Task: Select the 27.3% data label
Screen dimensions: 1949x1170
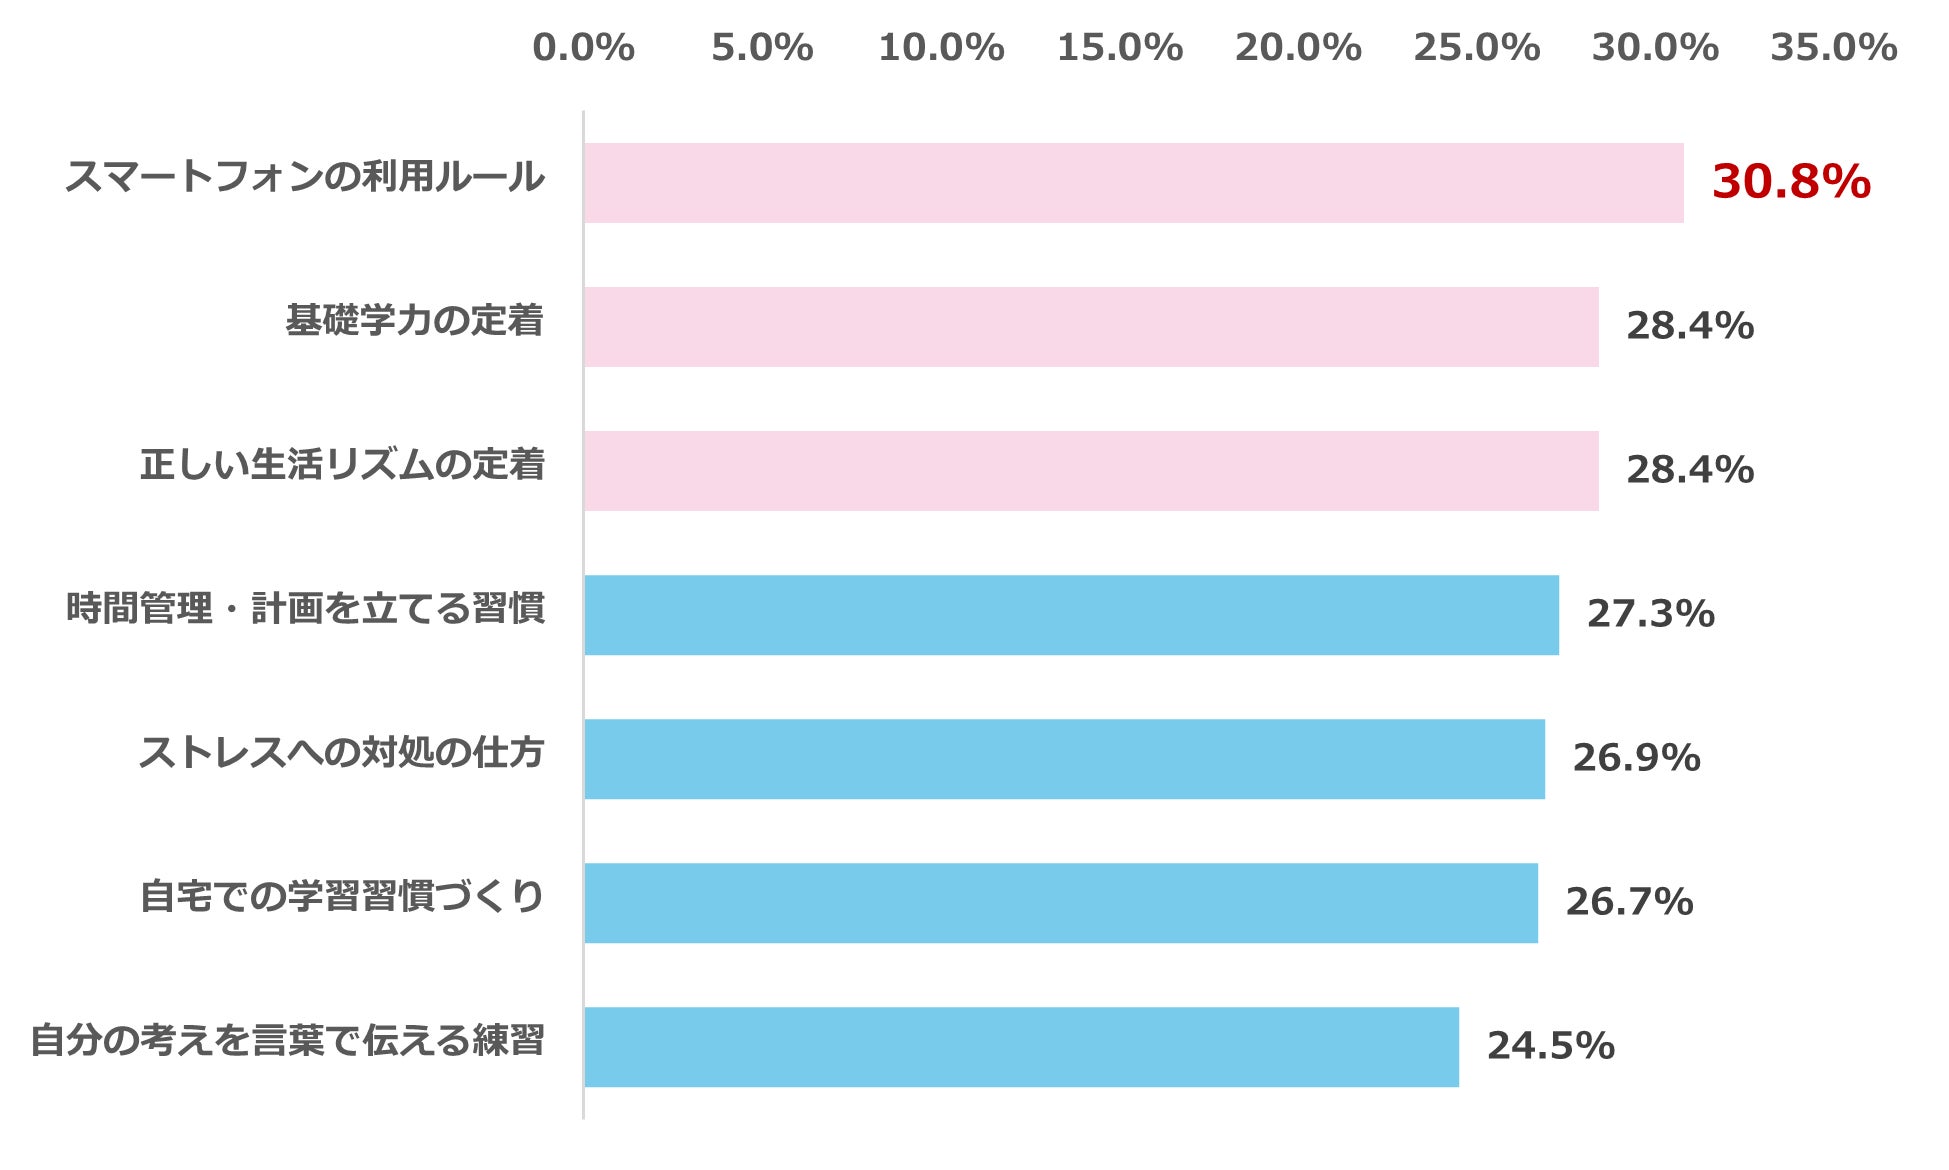Action: tap(1651, 614)
